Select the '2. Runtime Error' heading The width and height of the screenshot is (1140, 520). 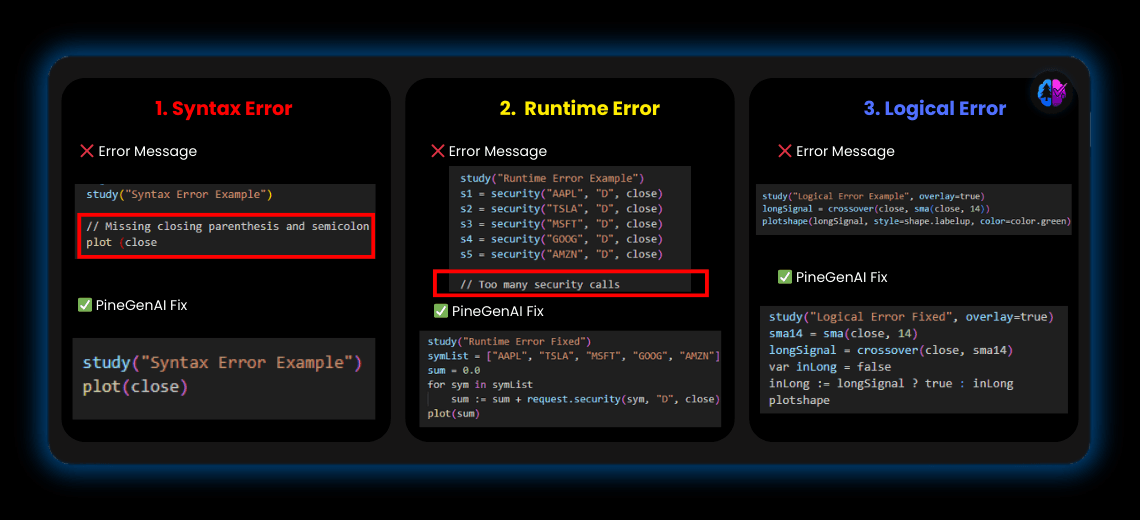579,108
